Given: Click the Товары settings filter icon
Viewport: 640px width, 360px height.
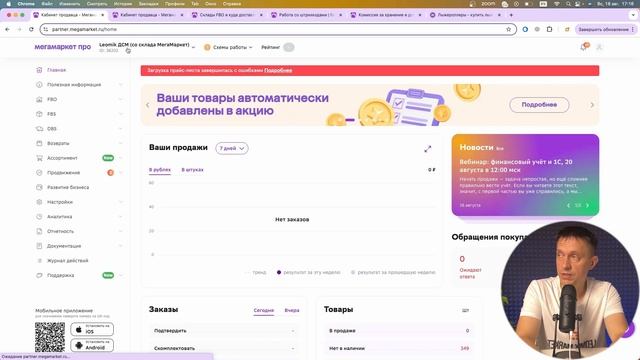Looking at the screenshot, I should [465, 311].
